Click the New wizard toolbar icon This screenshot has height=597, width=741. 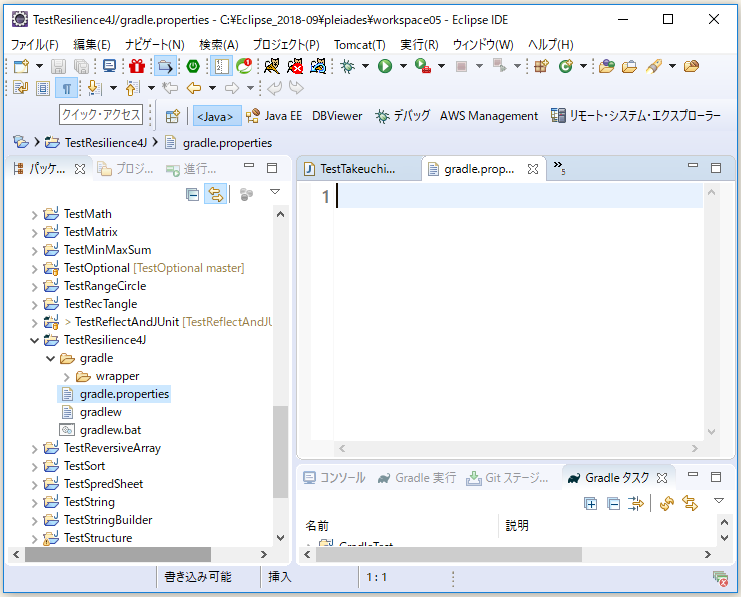pyautogui.click(x=21, y=66)
